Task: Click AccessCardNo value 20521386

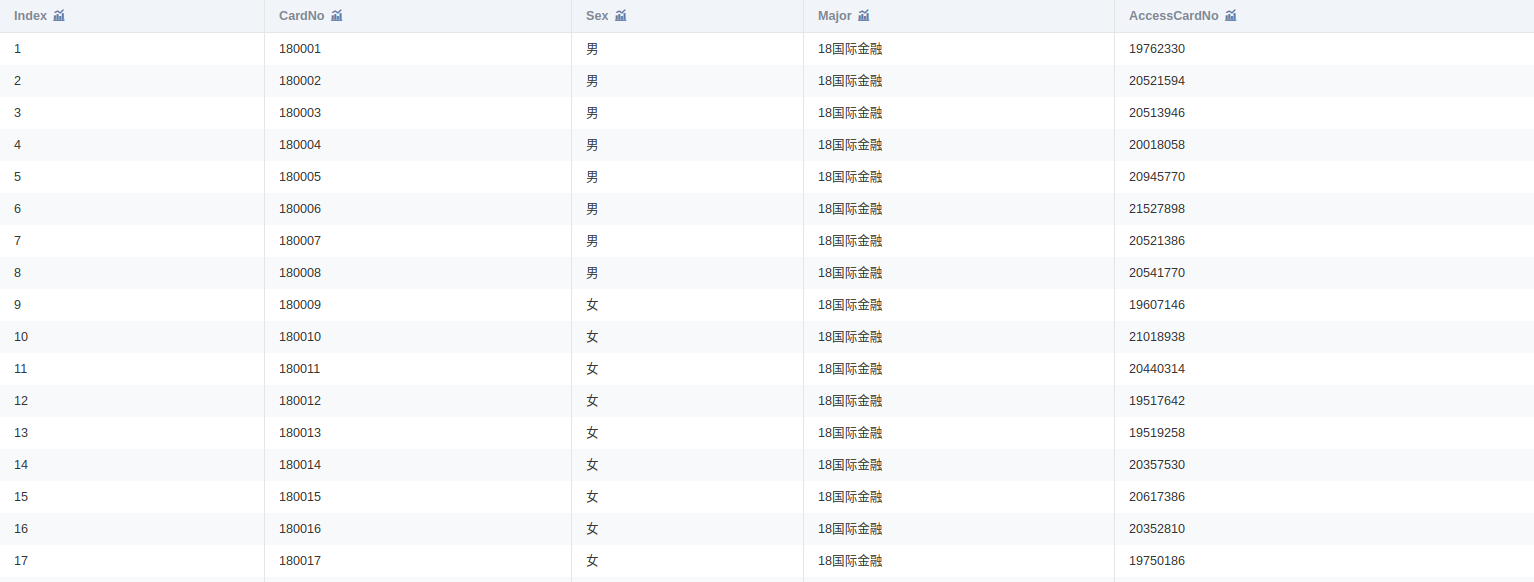Action: [x=1157, y=241]
